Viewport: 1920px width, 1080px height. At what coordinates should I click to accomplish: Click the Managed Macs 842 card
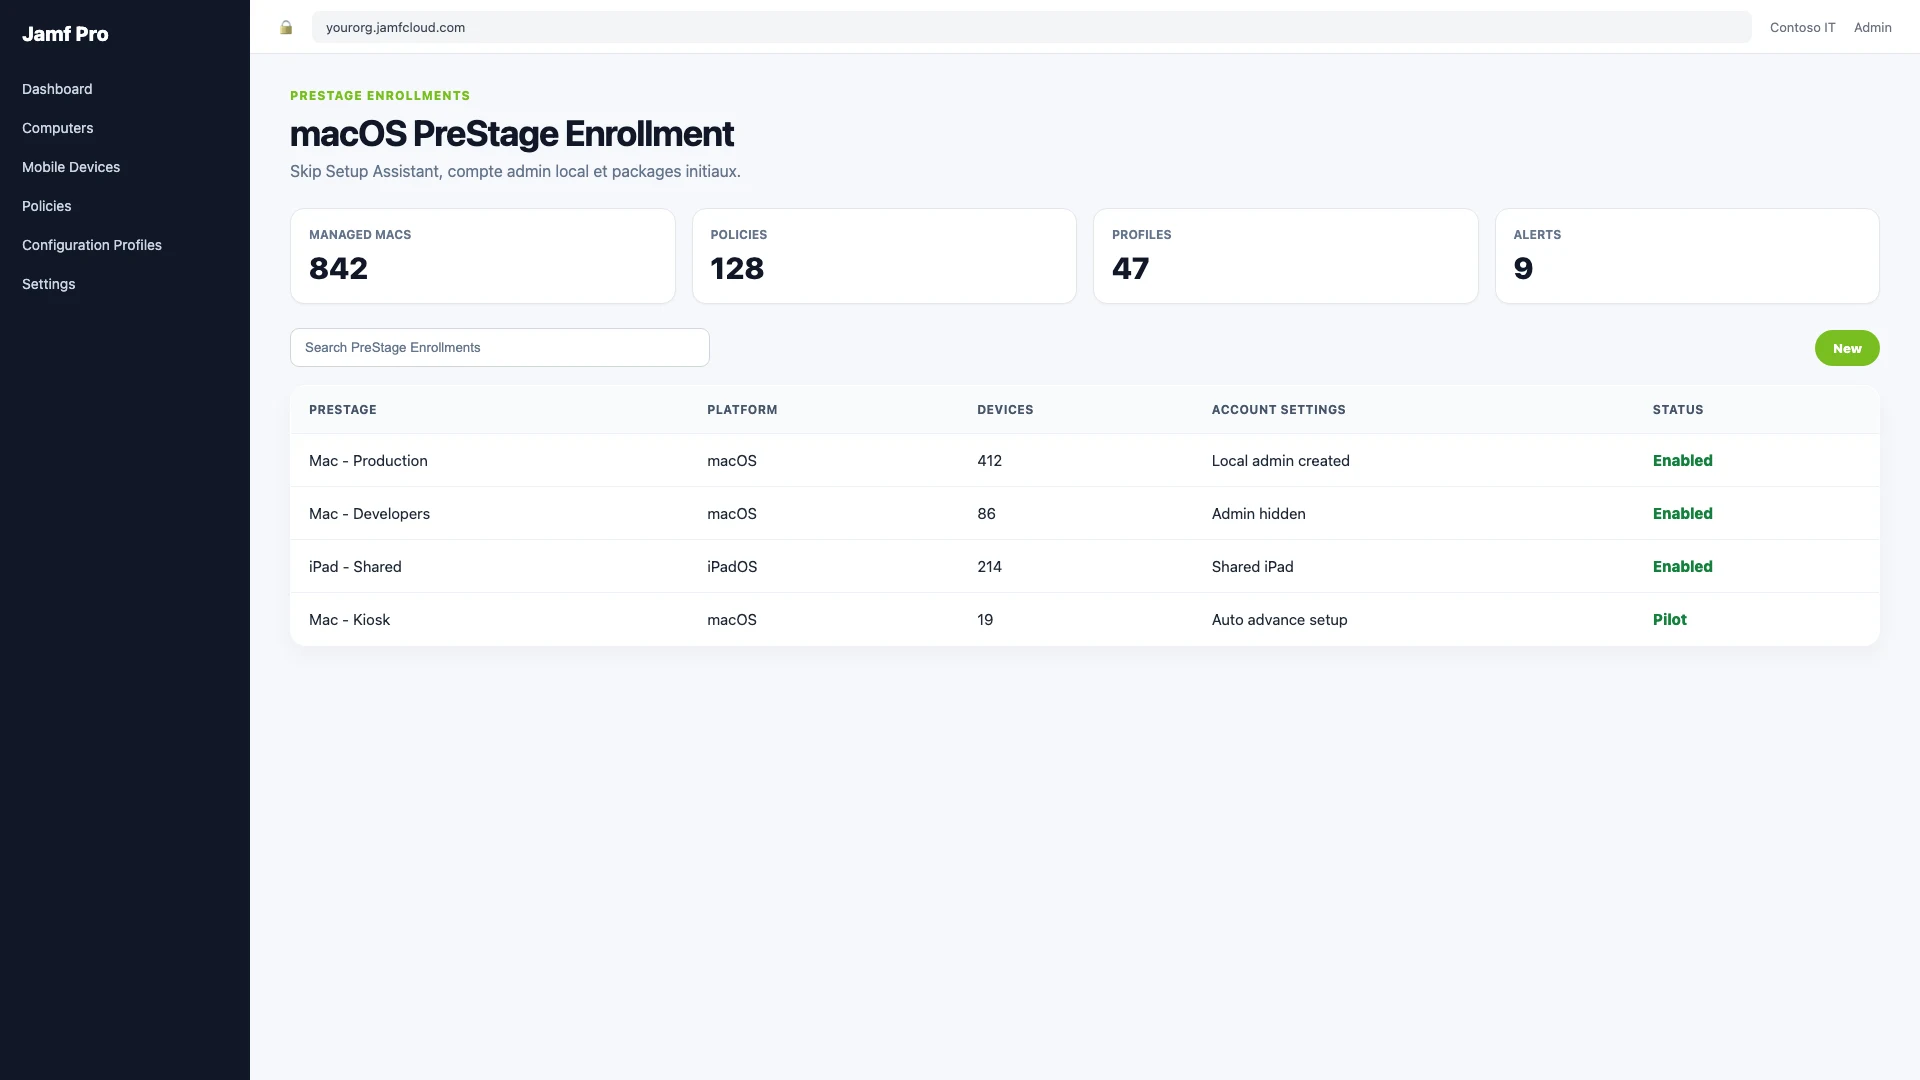483,256
